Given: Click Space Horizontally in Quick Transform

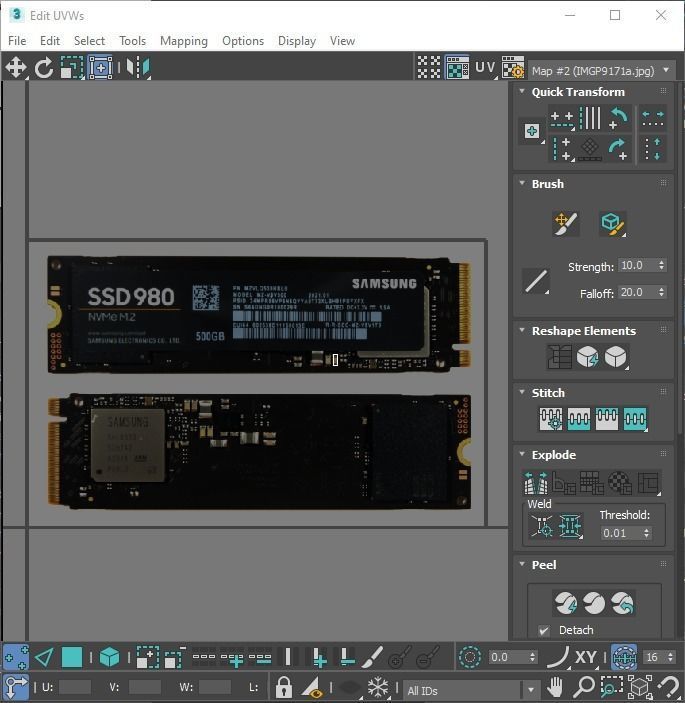Looking at the screenshot, I should coord(653,118).
